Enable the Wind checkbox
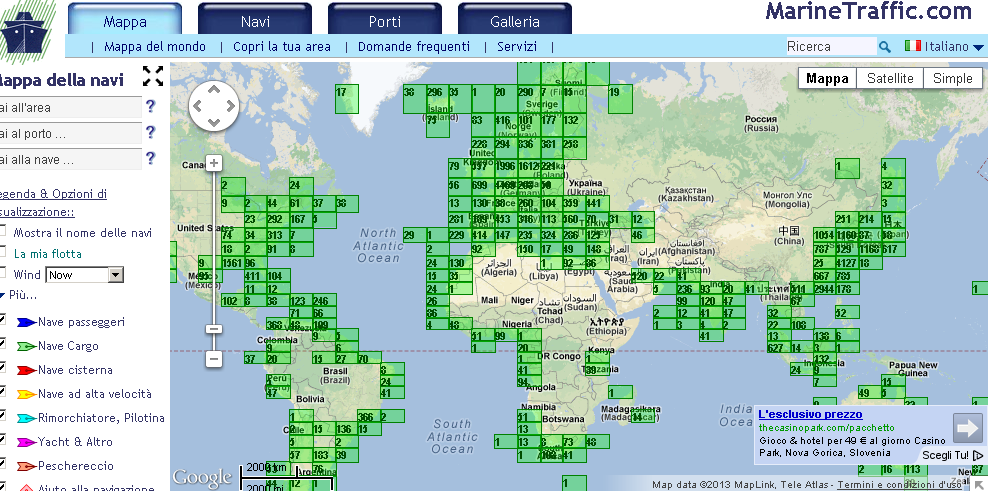The image size is (993, 491). [3, 274]
